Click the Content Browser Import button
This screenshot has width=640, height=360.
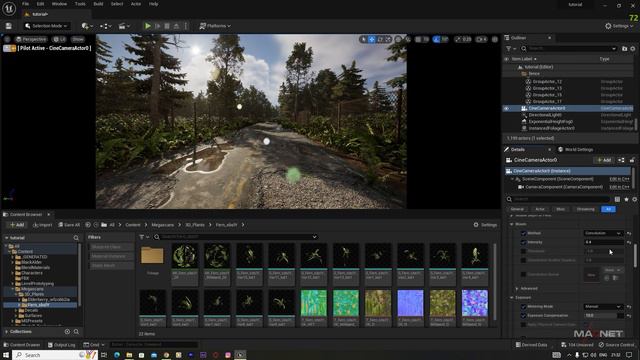coord(42,225)
